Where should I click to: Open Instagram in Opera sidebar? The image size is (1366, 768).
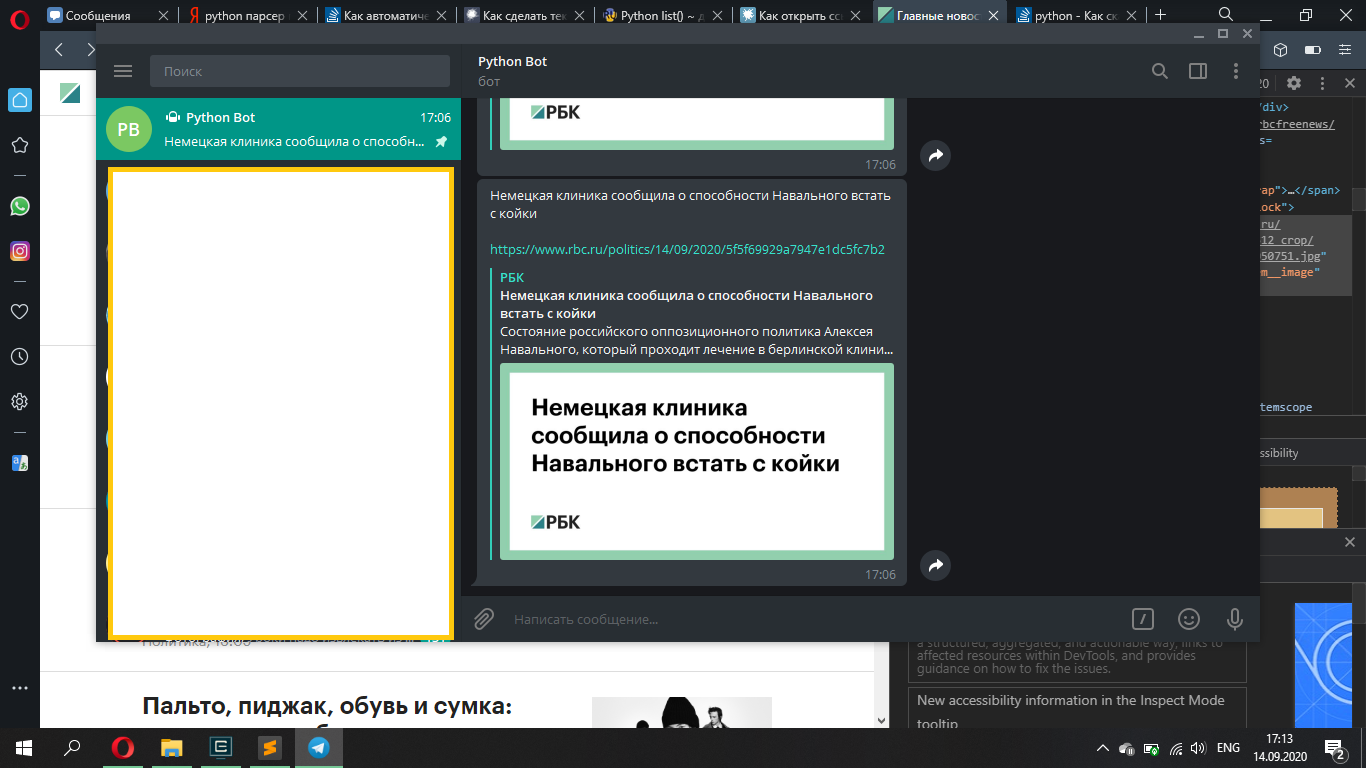click(x=19, y=251)
